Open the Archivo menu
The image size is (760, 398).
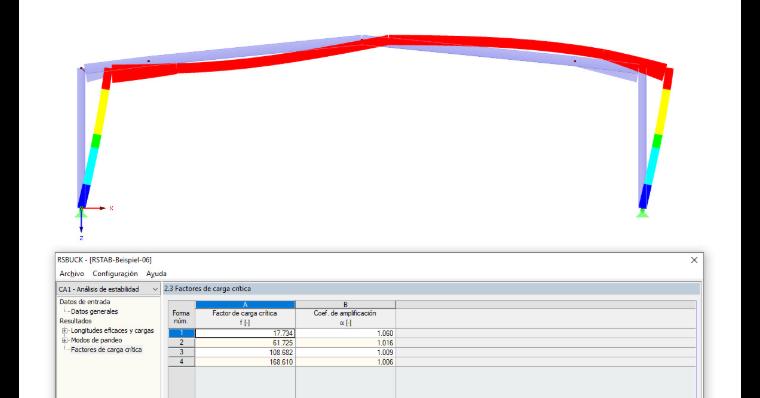(72, 274)
